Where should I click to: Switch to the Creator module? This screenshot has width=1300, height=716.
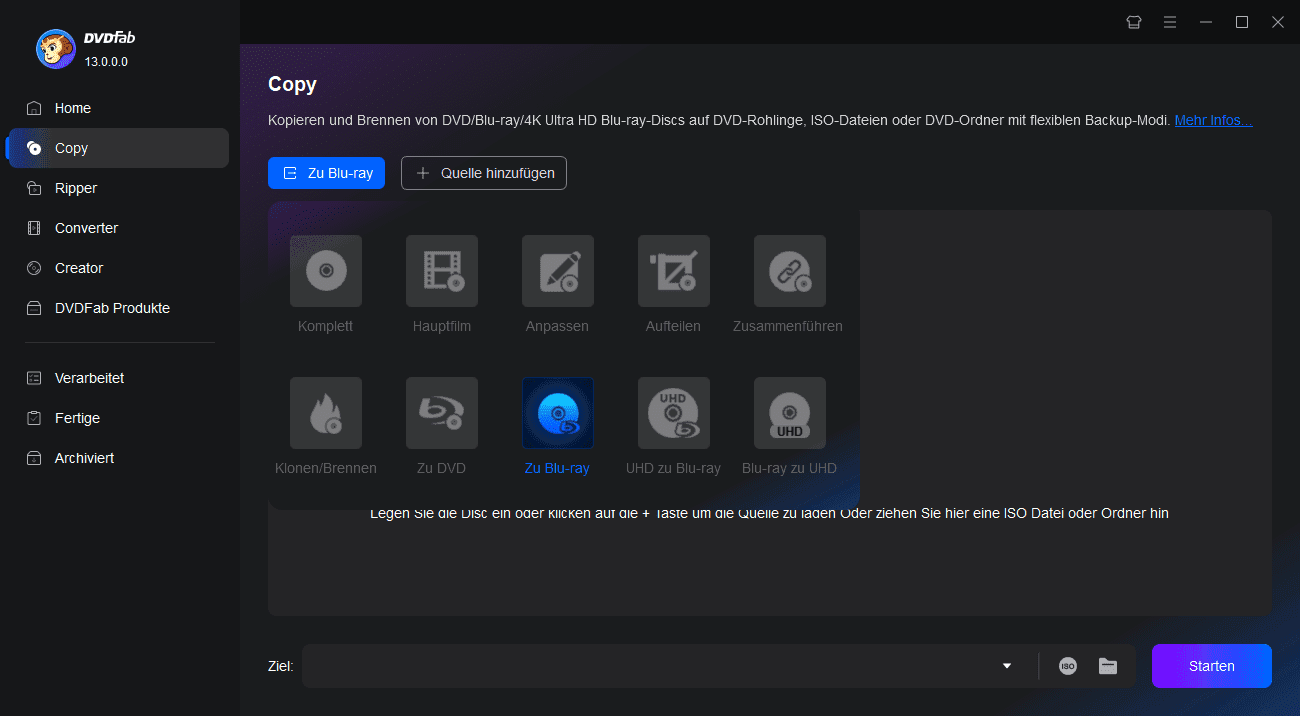pyautogui.click(x=118, y=268)
